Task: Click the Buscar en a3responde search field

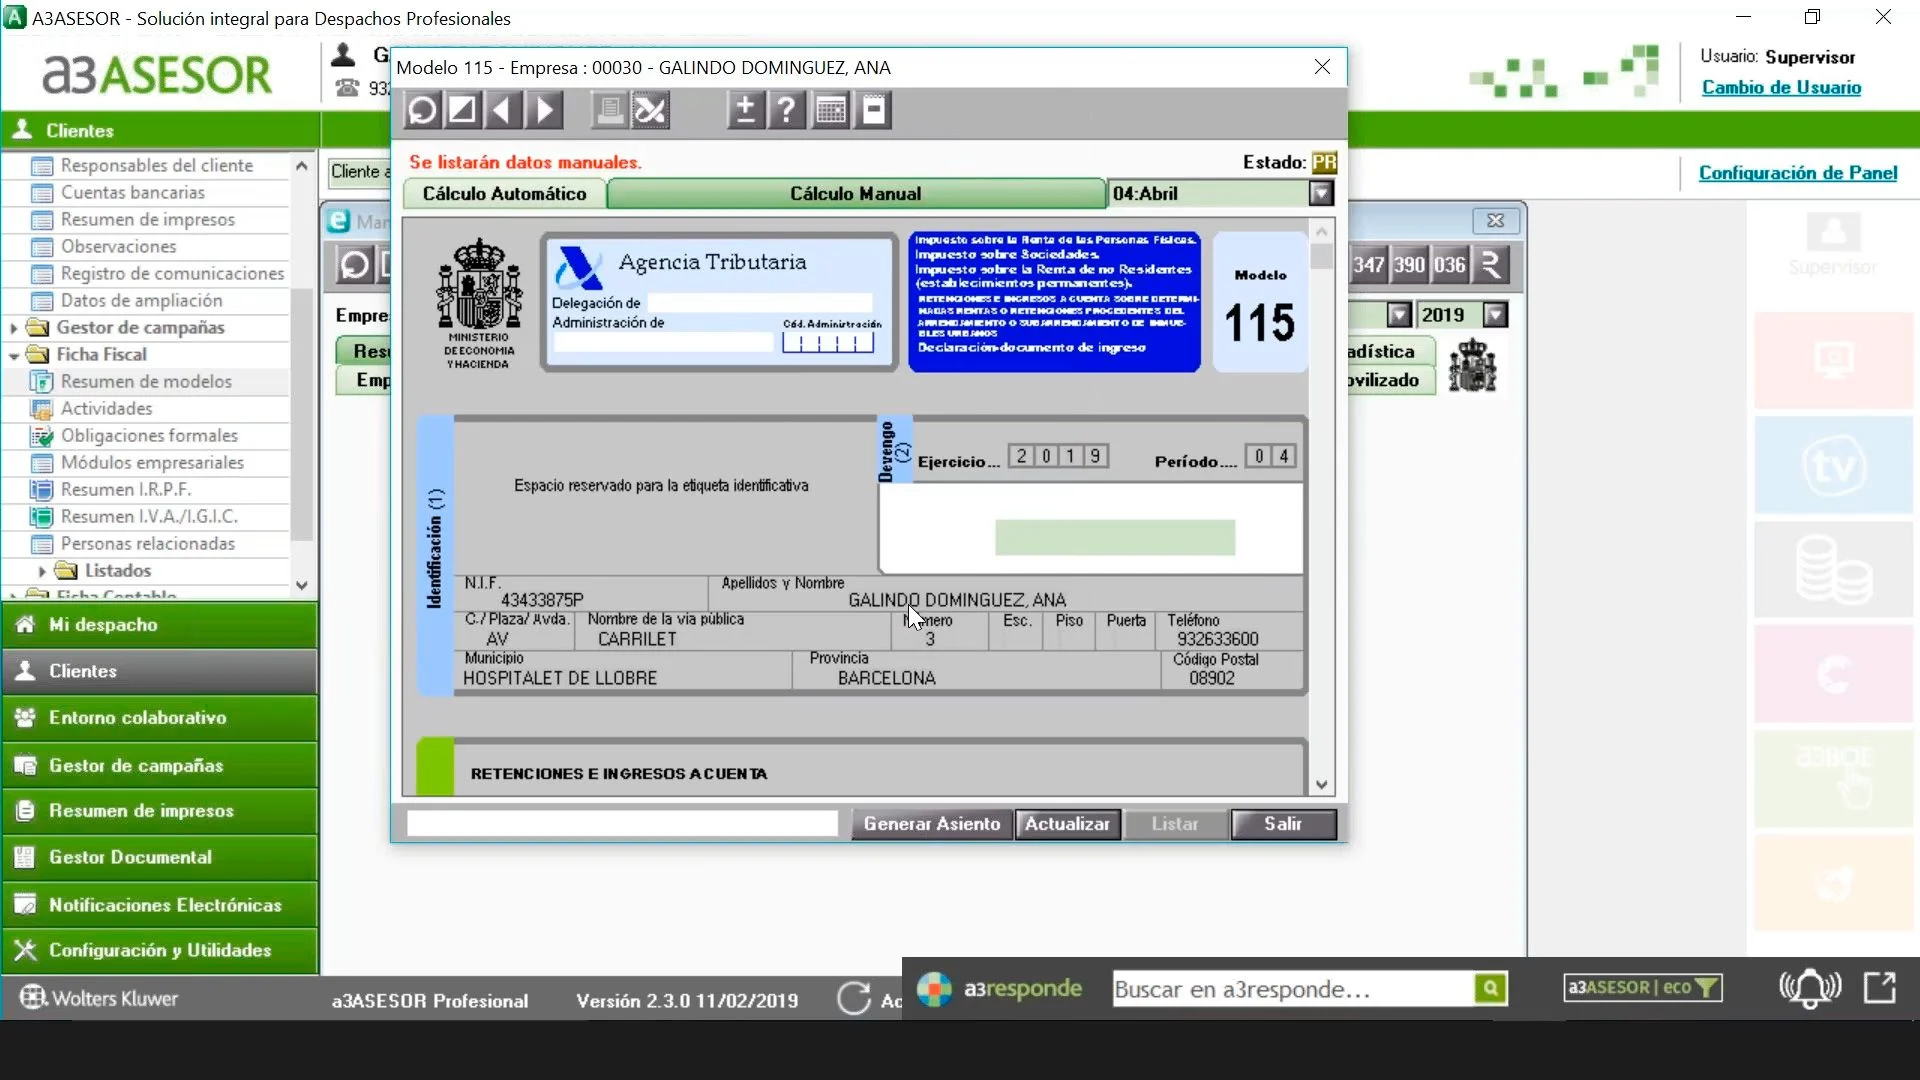Action: tap(1292, 989)
